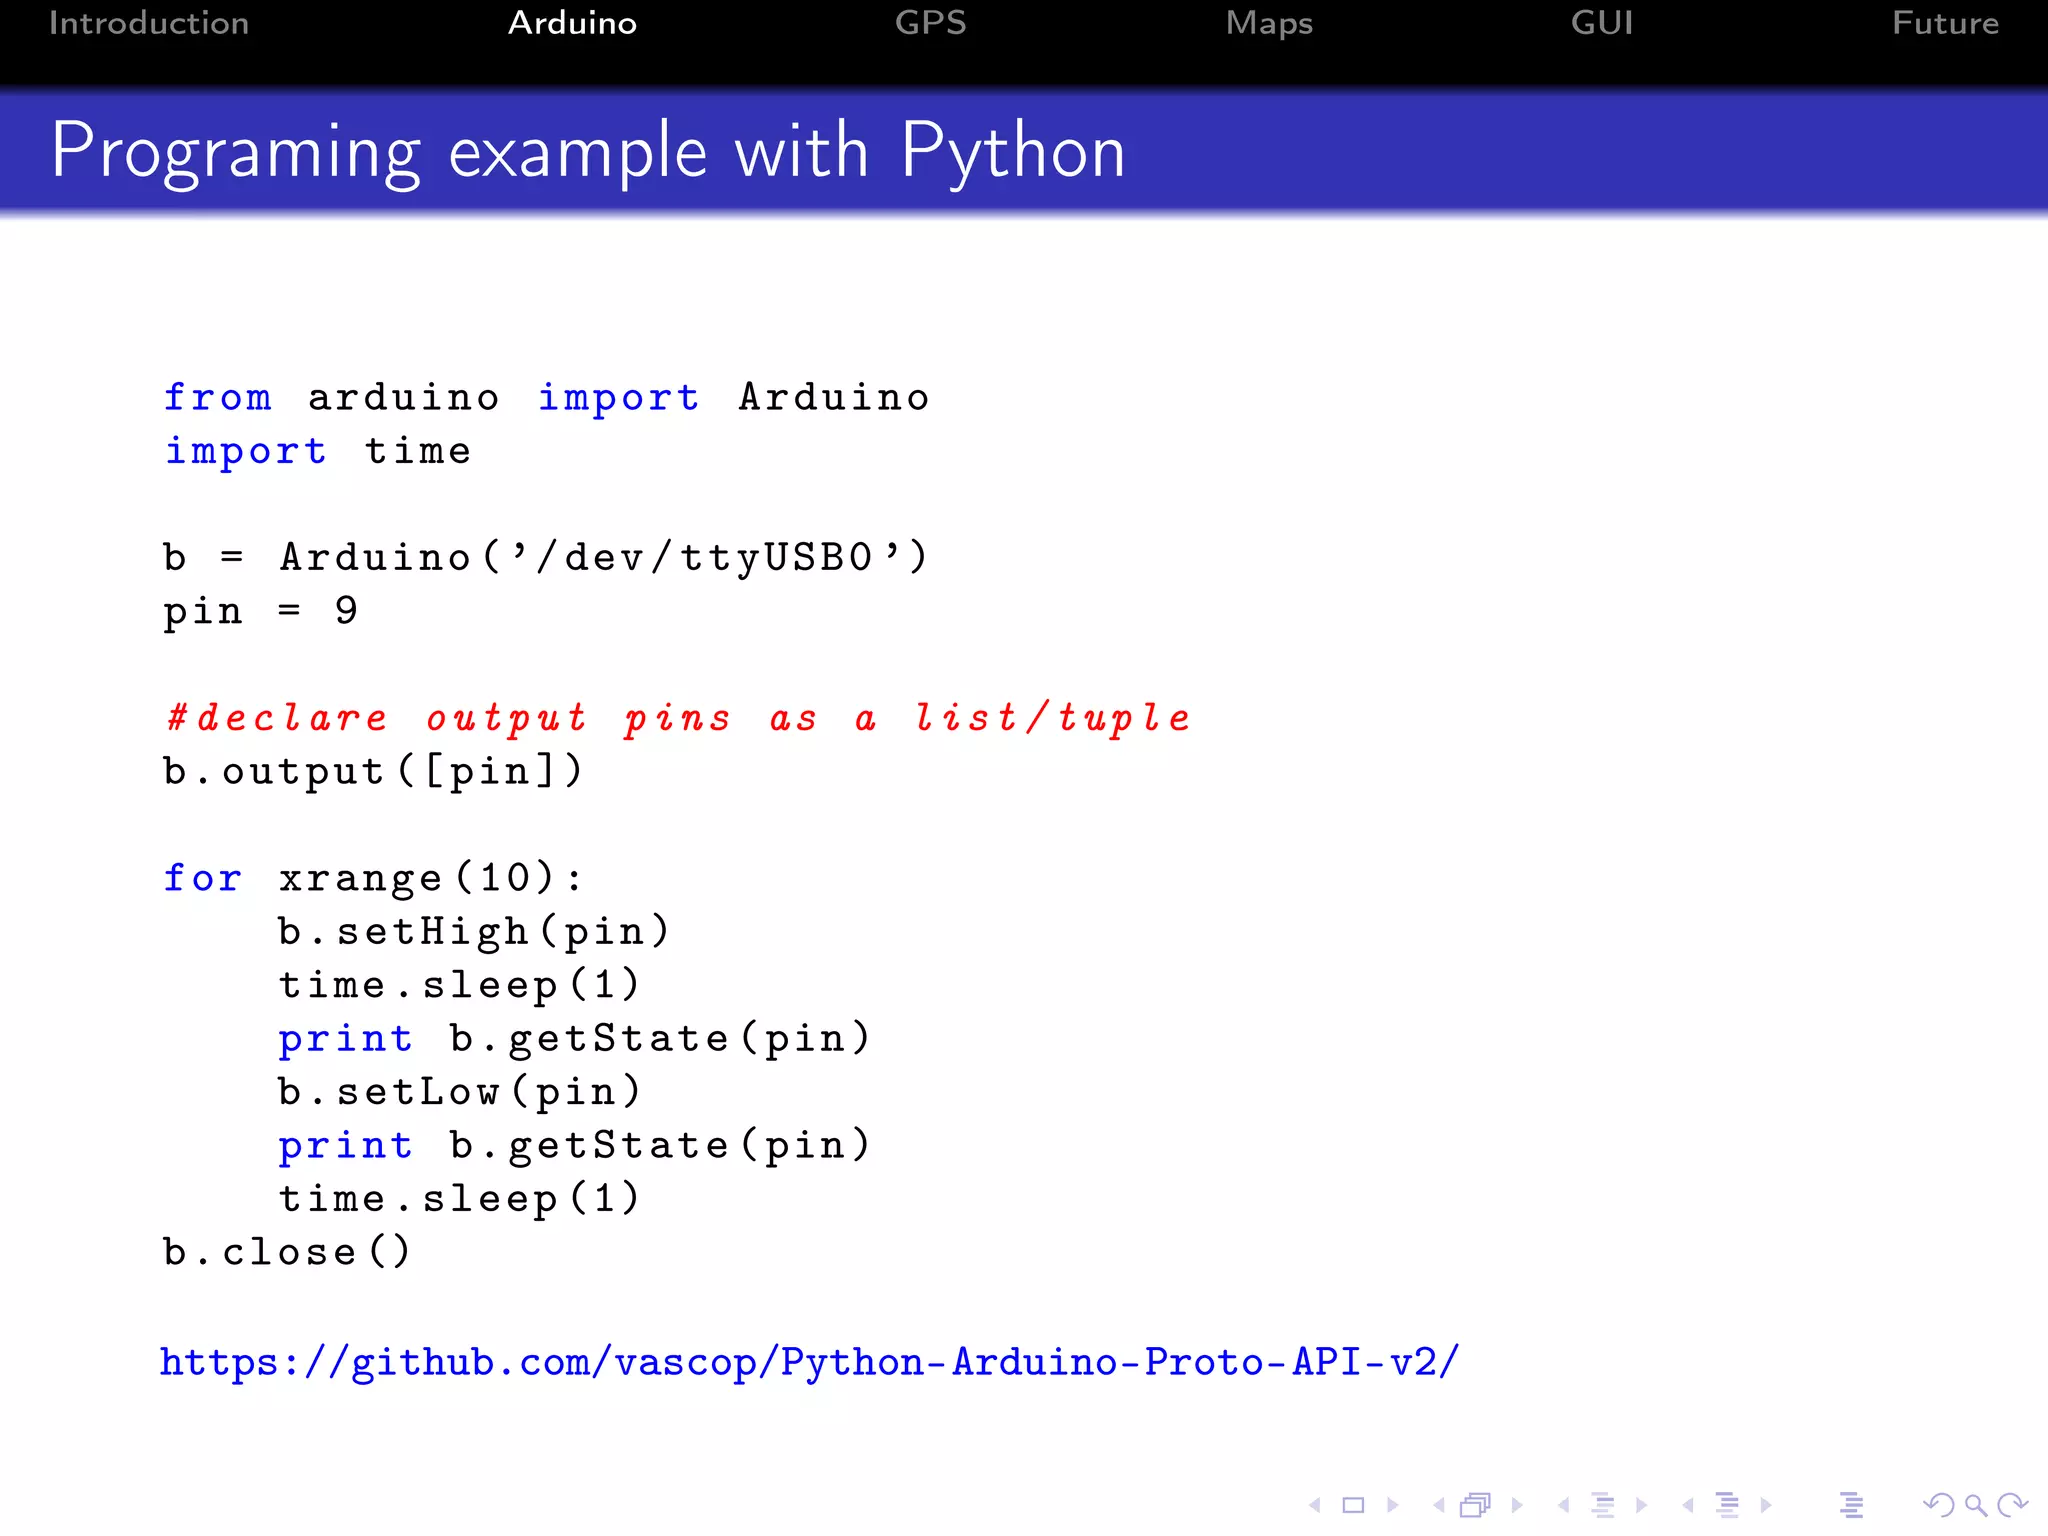Click the 'import time' code line
This screenshot has height=1536, width=2048.
[317, 450]
